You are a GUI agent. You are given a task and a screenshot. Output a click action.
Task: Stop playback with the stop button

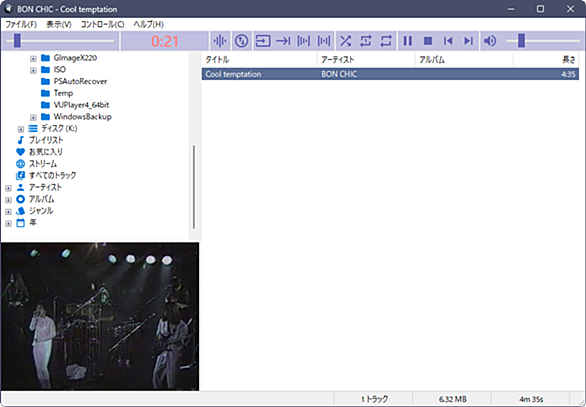428,41
